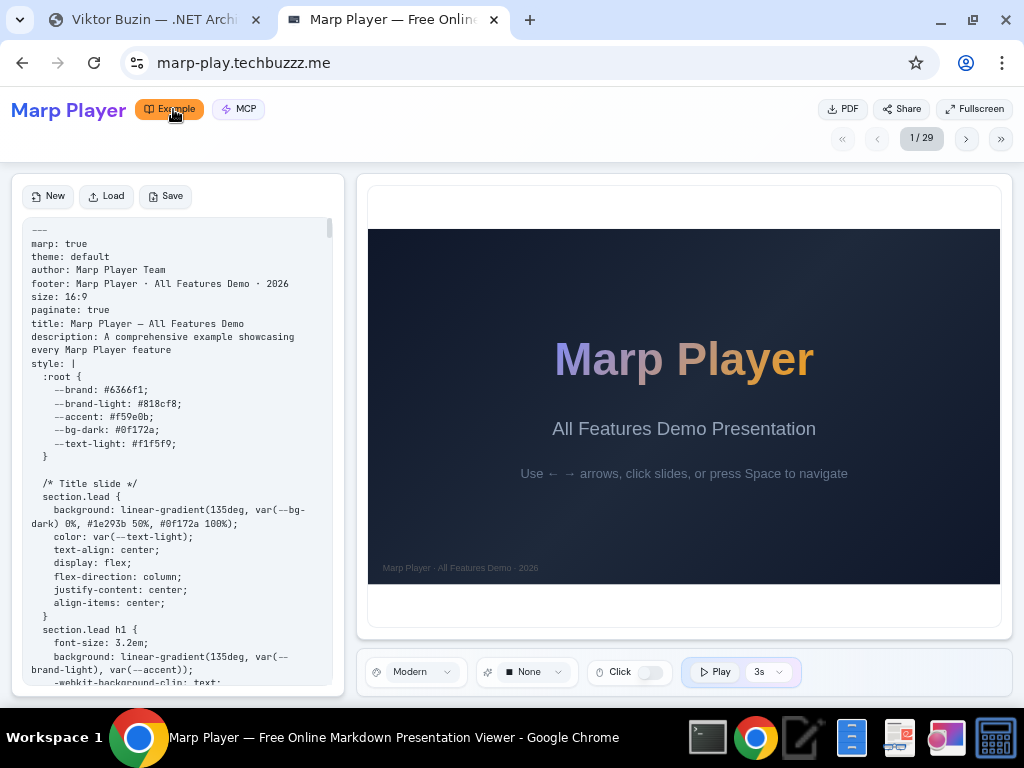Click the '--accent: #f59e0b;' line
1024x768 pixels.
click(104, 417)
